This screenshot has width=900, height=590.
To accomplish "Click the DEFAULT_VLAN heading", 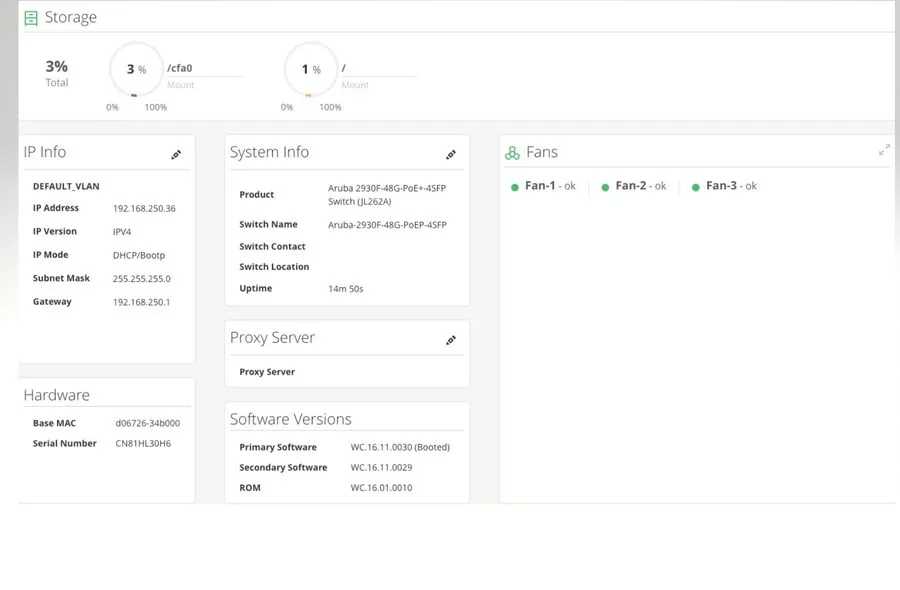I will 66,186.
